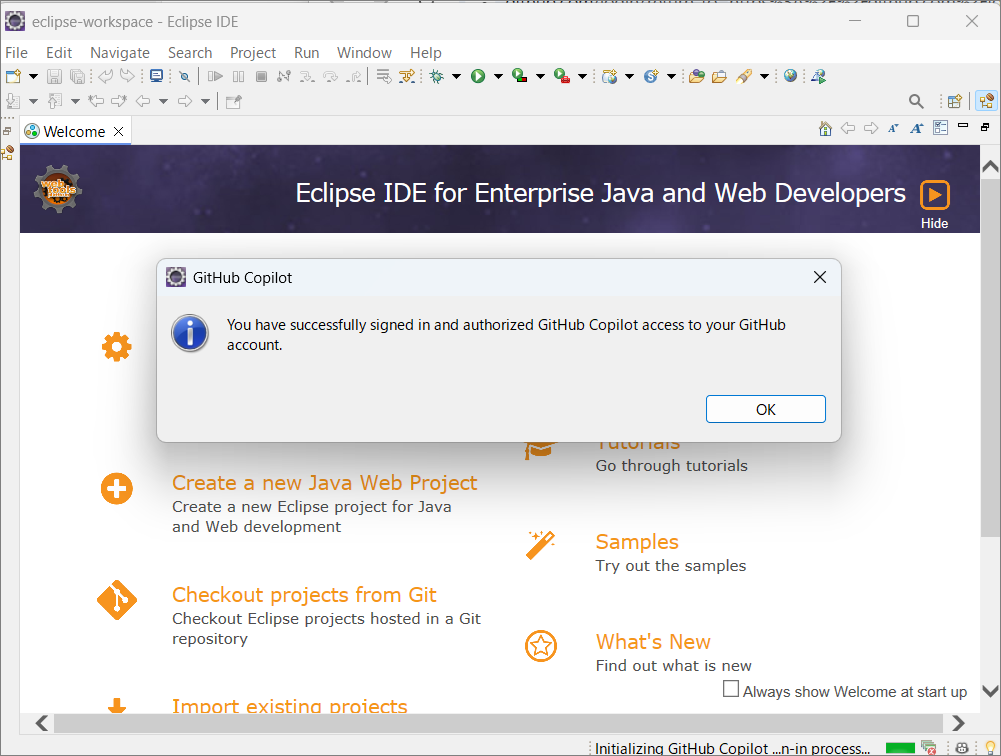Expand the External Tools dropdown arrow
Viewport: 1001px width, 756px height.
click(x=582, y=77)
